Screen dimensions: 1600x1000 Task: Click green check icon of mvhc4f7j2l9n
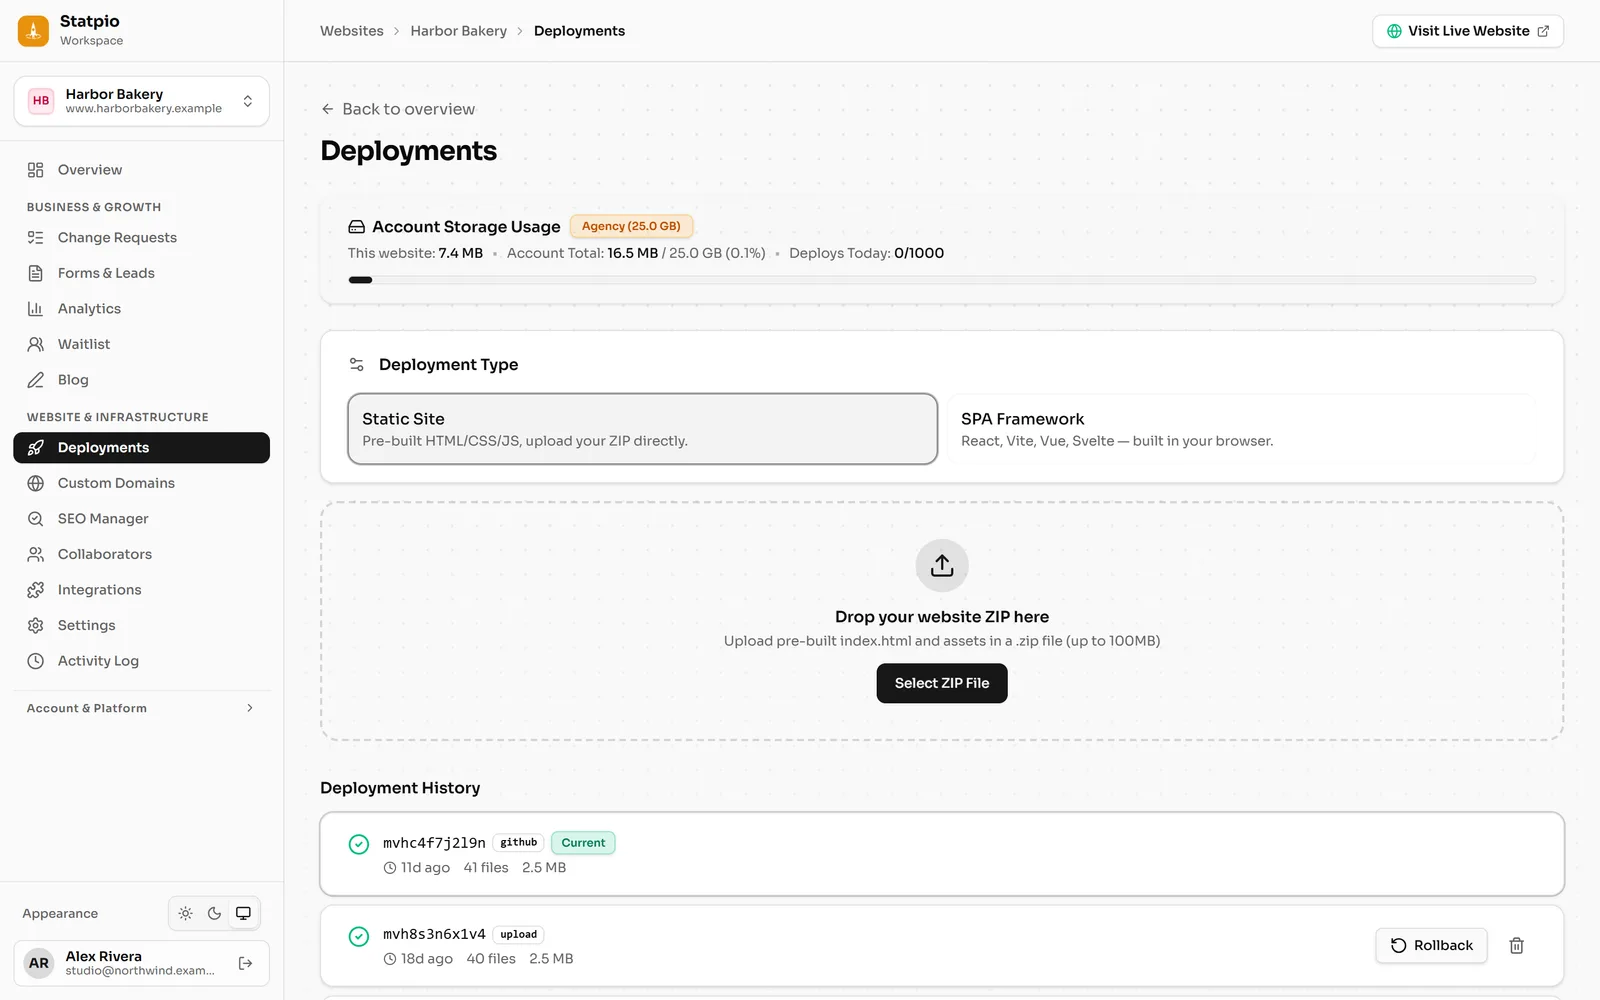(x=359, y=844)
